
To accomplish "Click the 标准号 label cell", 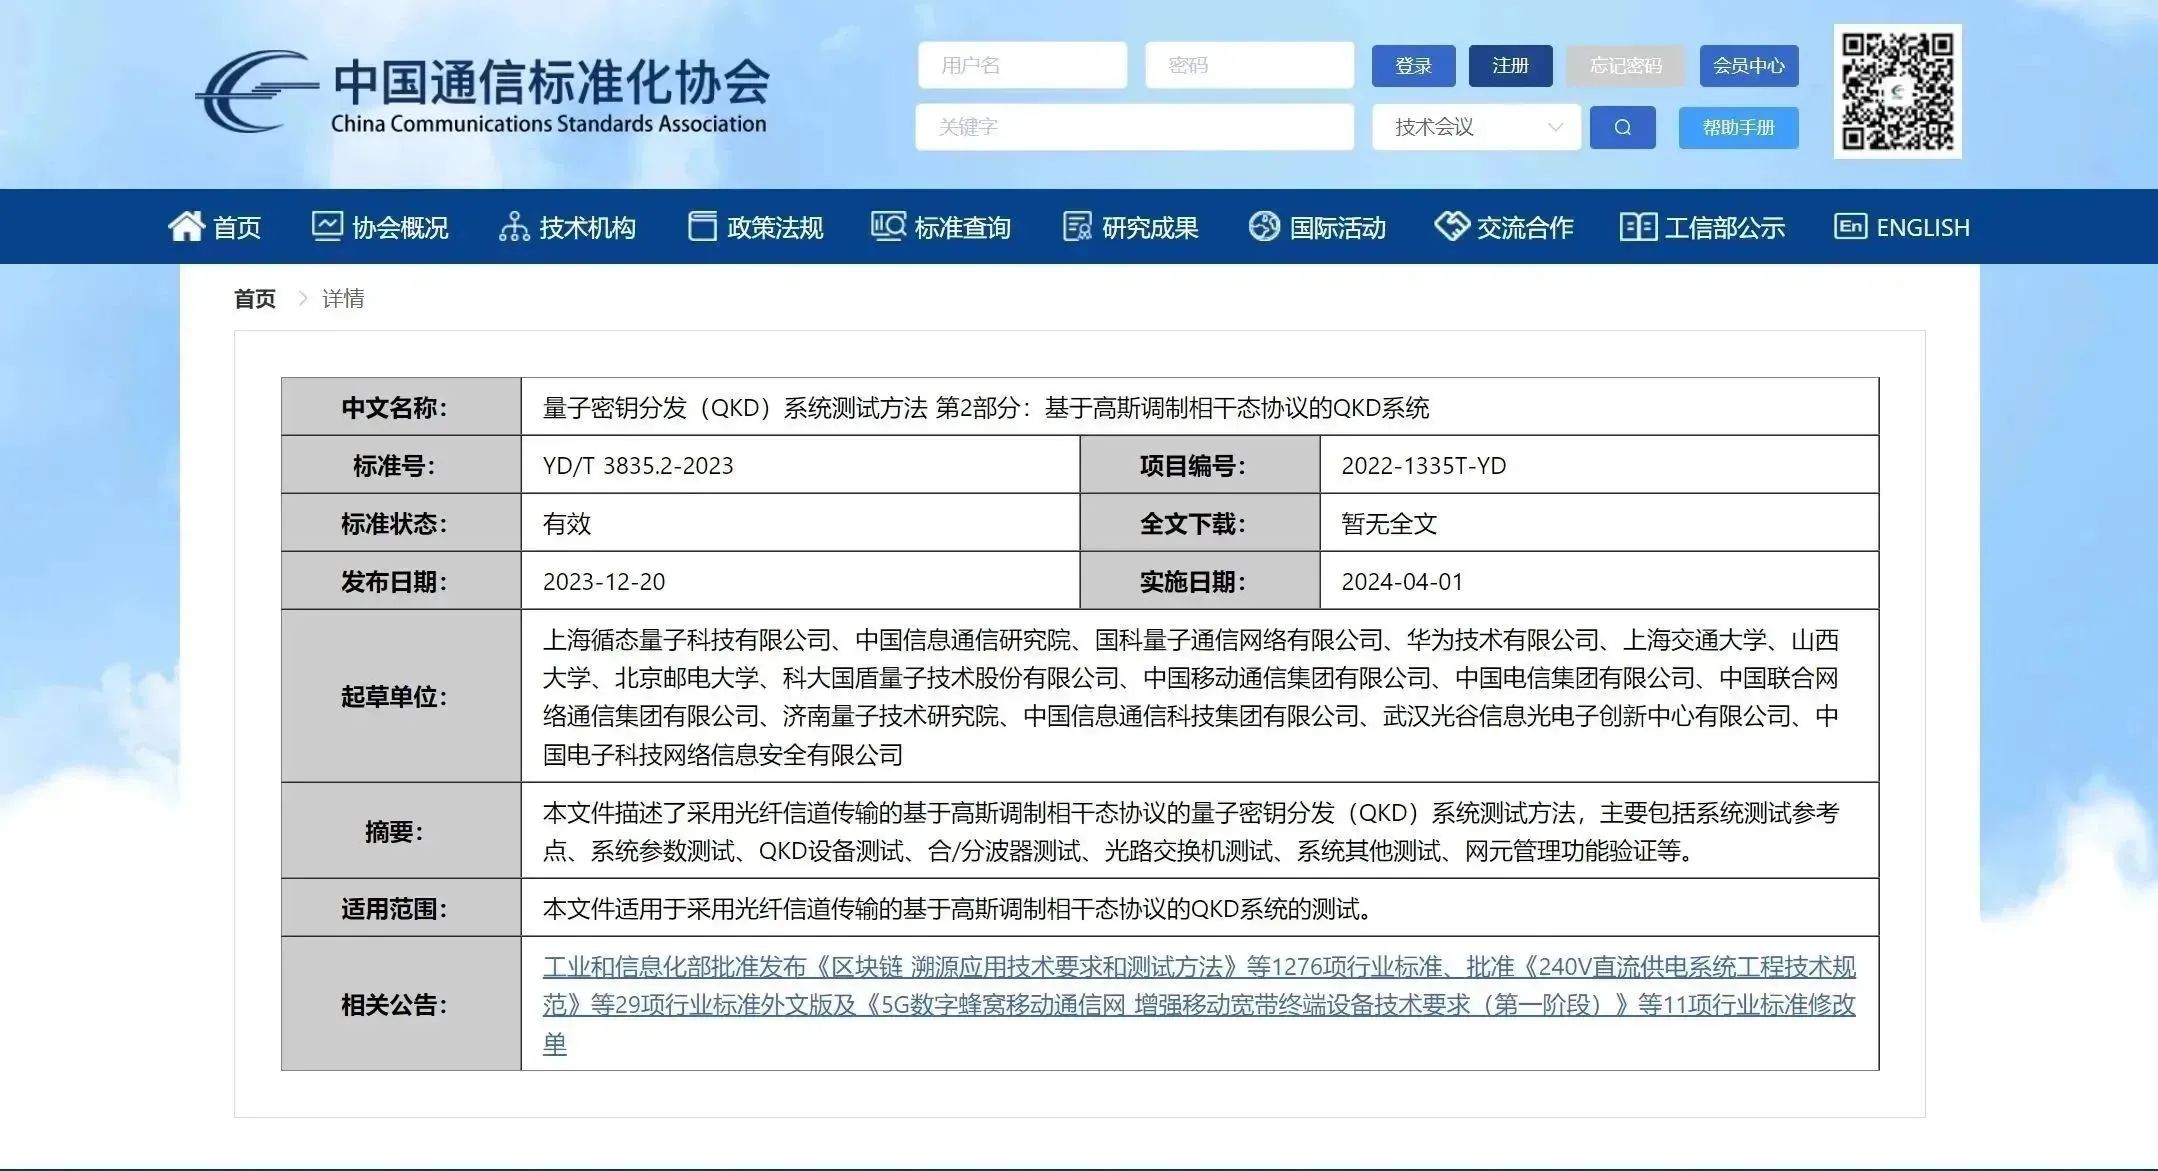I will coord(401,465).
